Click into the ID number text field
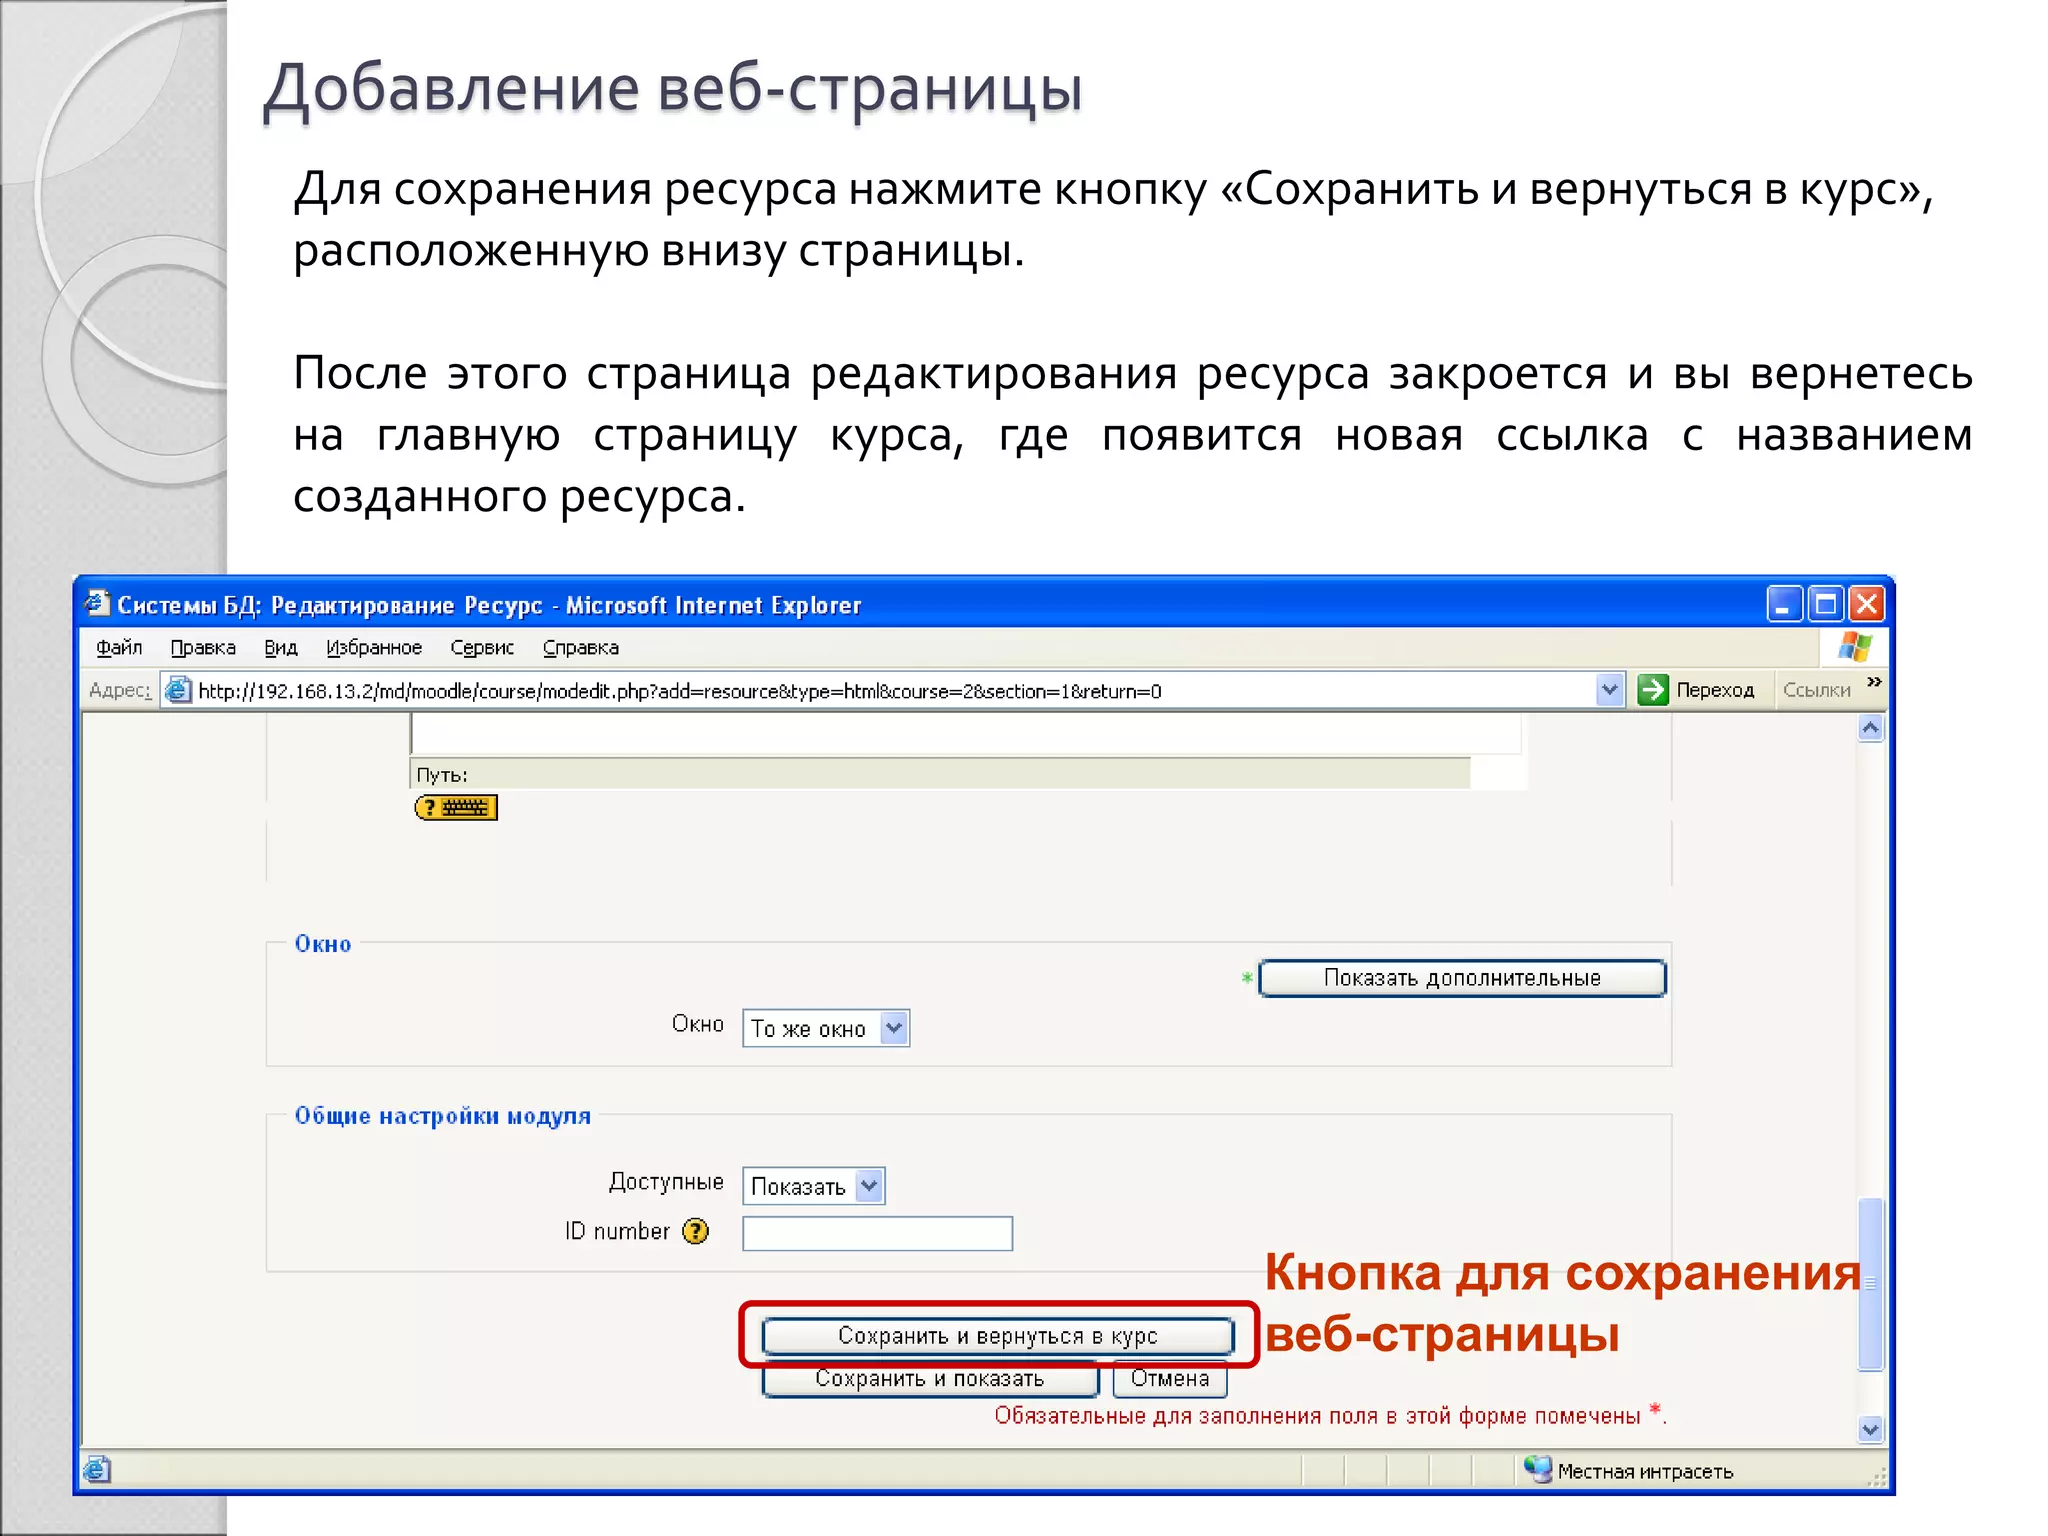The image size is (2048, 1536). coord(877,1233)
